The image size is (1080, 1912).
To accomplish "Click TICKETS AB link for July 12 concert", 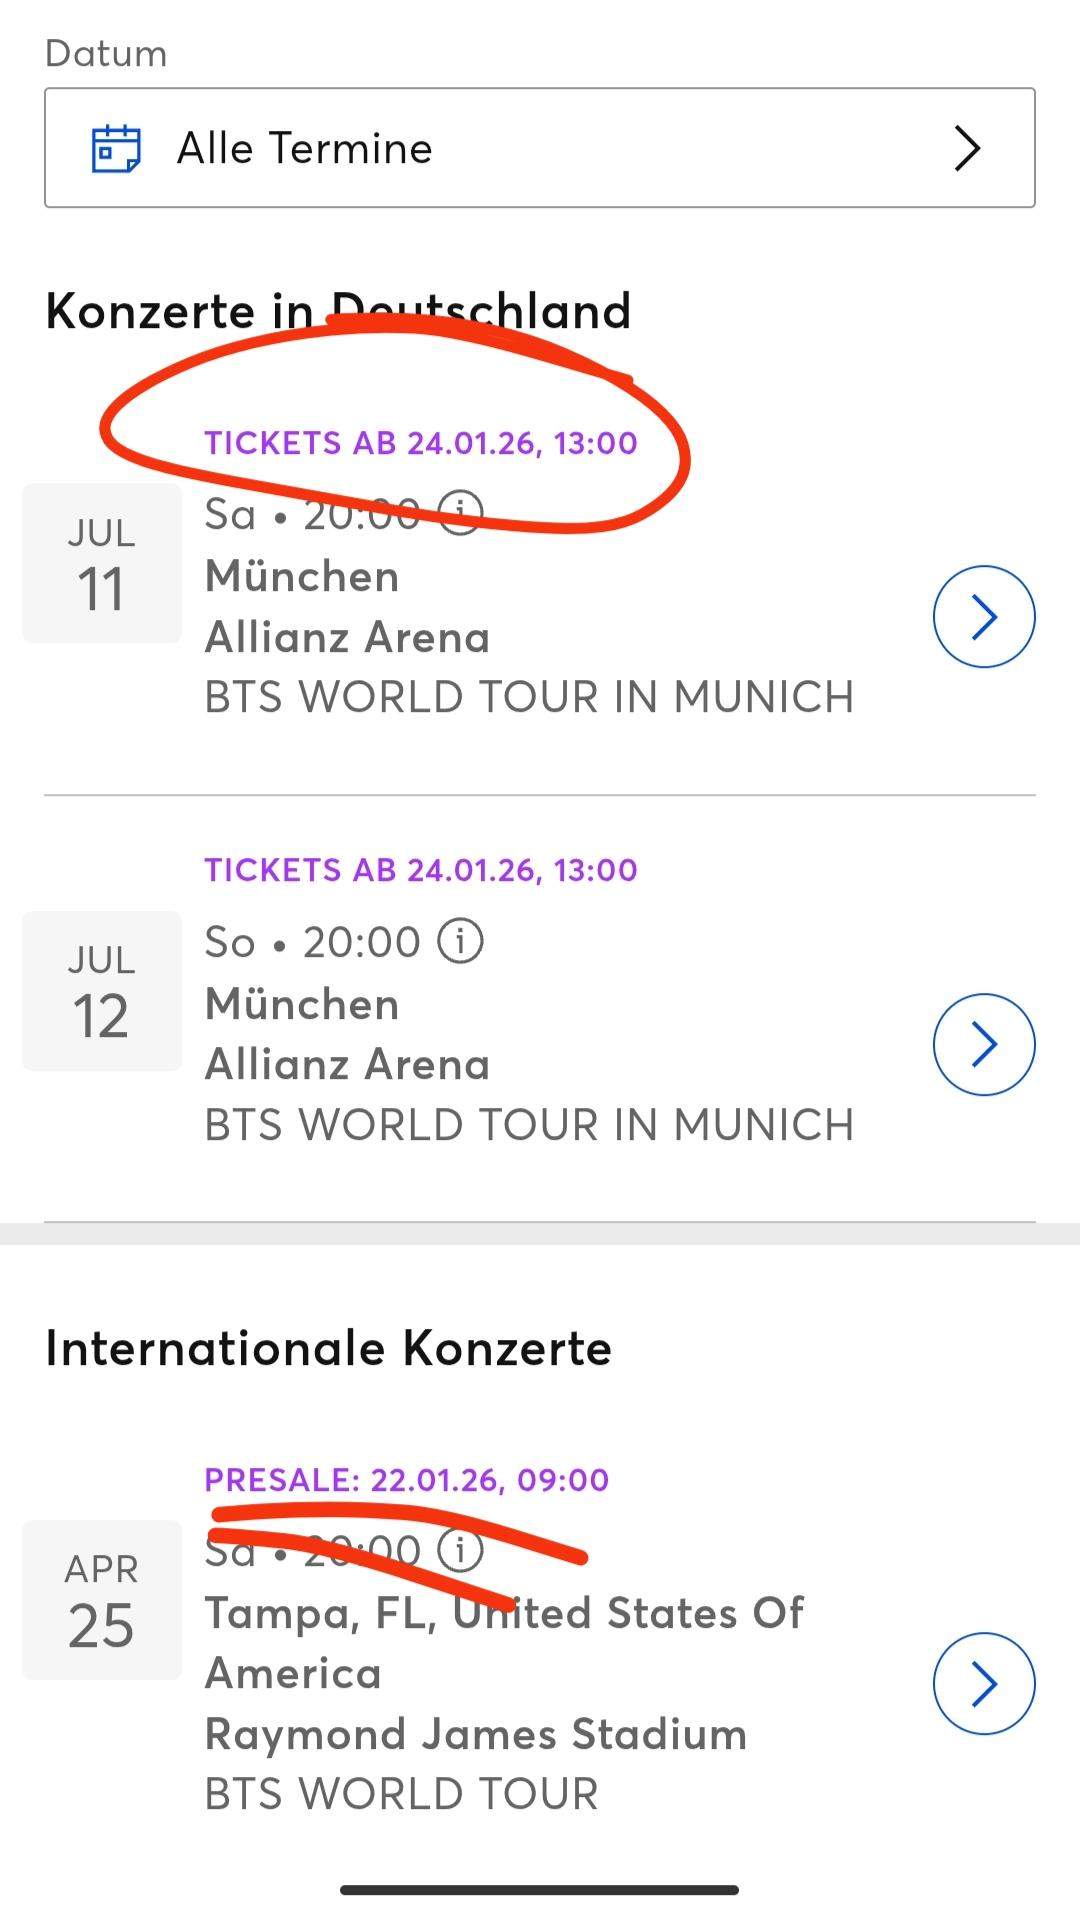I will tap(420, 870).
